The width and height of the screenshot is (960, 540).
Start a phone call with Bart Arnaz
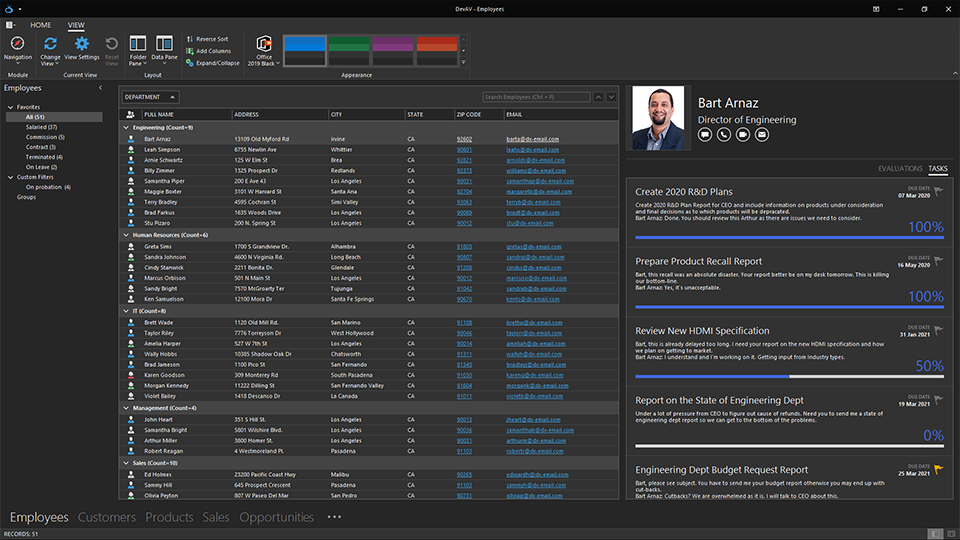point(723,134)
